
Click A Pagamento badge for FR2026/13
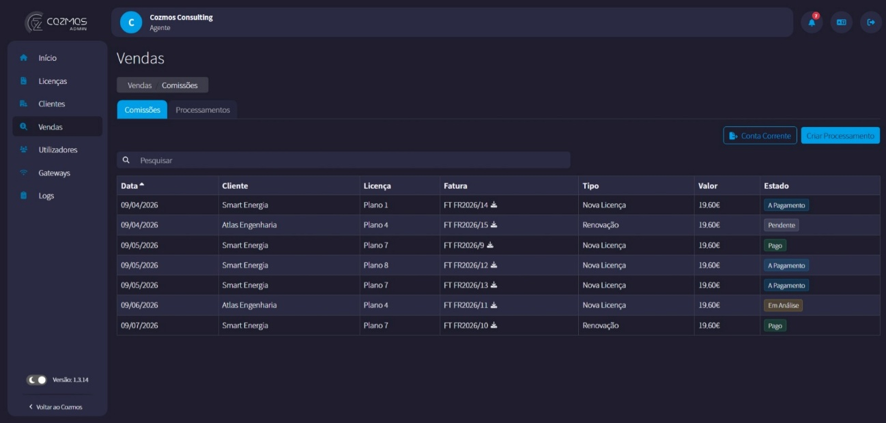[786, 285]
